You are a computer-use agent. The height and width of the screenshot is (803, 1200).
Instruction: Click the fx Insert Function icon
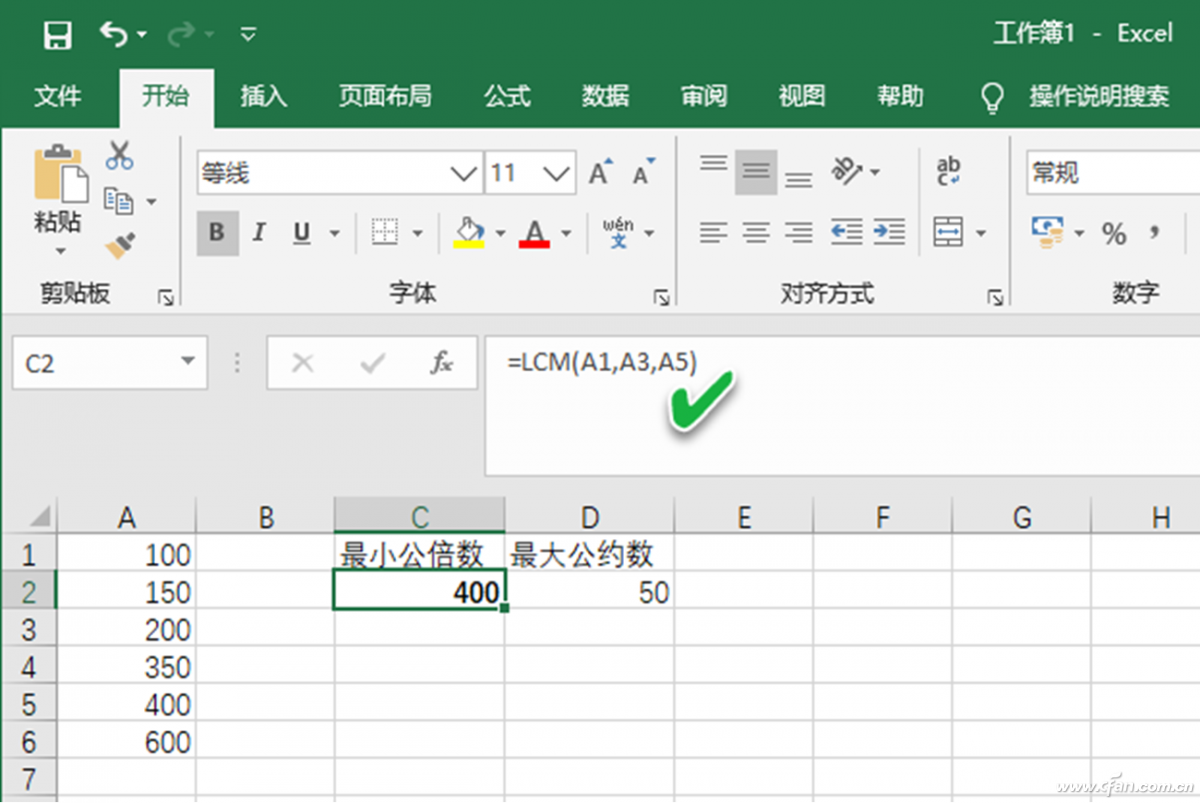tap(441, 363)
